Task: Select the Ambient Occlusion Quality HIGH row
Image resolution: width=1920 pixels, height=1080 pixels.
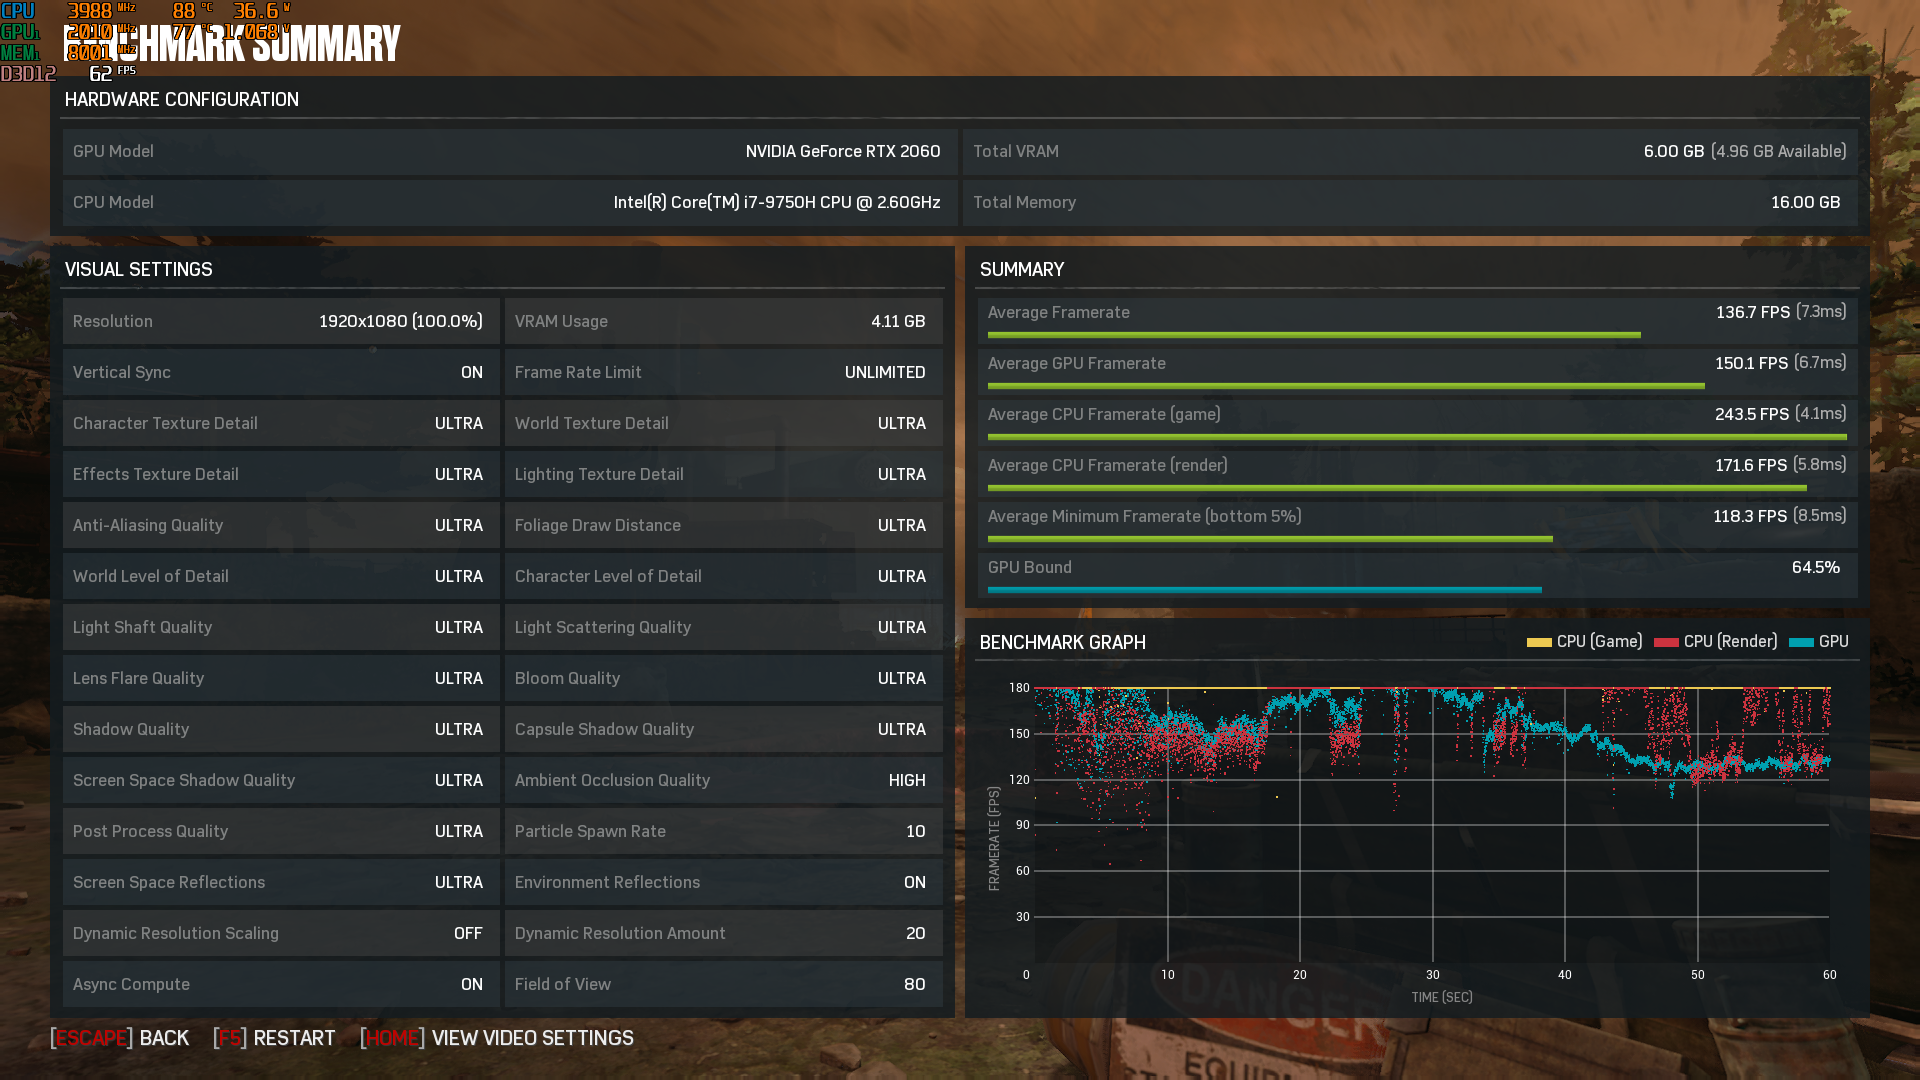Action: pos(724,780)
